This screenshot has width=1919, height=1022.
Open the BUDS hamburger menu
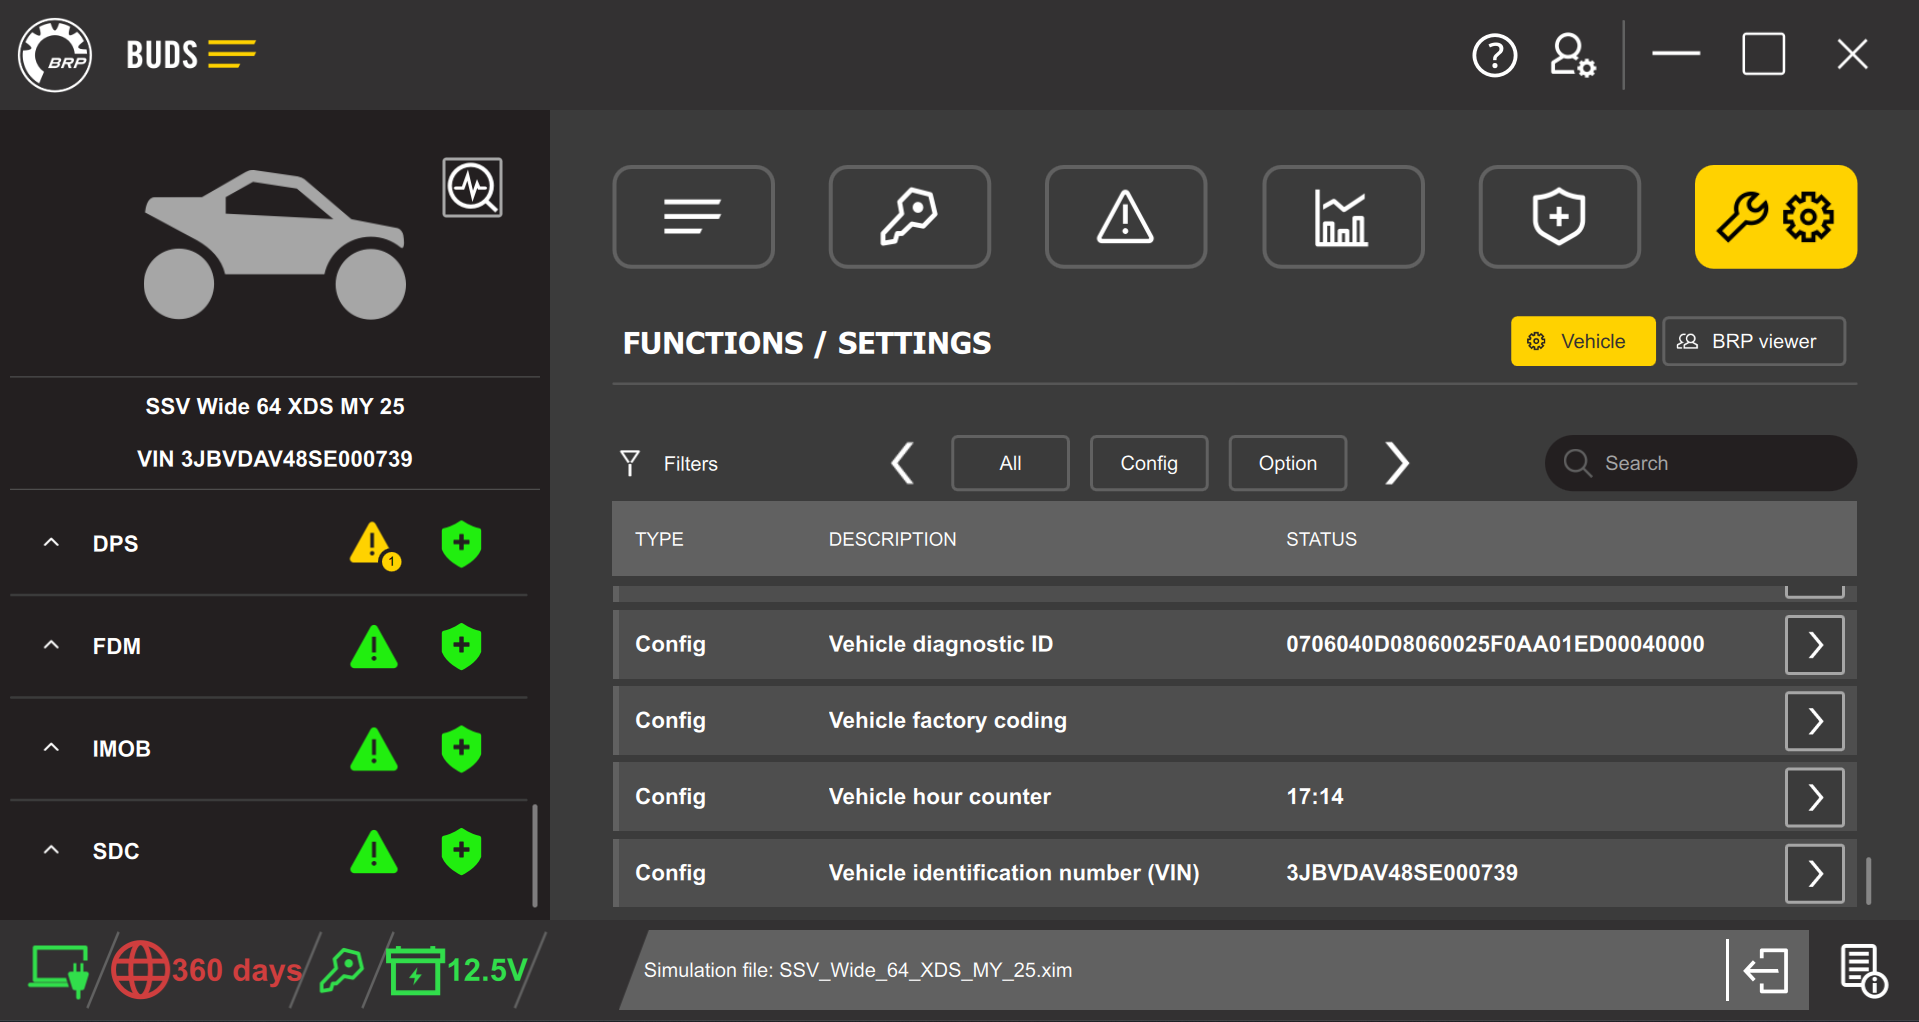point(232,54)
